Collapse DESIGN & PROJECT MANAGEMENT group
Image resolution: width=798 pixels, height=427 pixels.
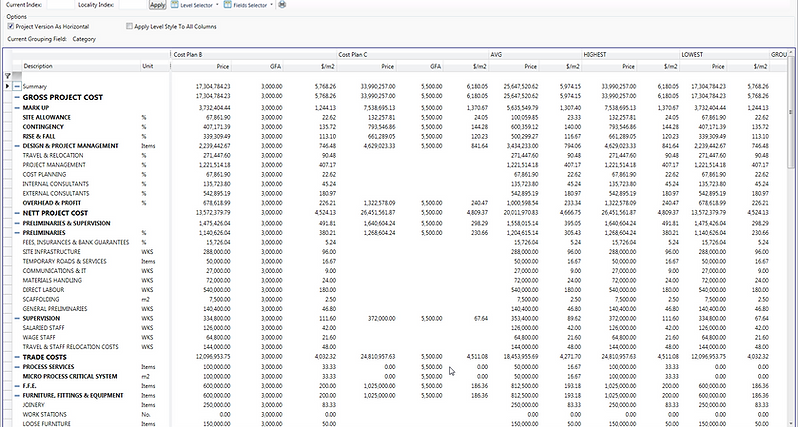[17, 146]
